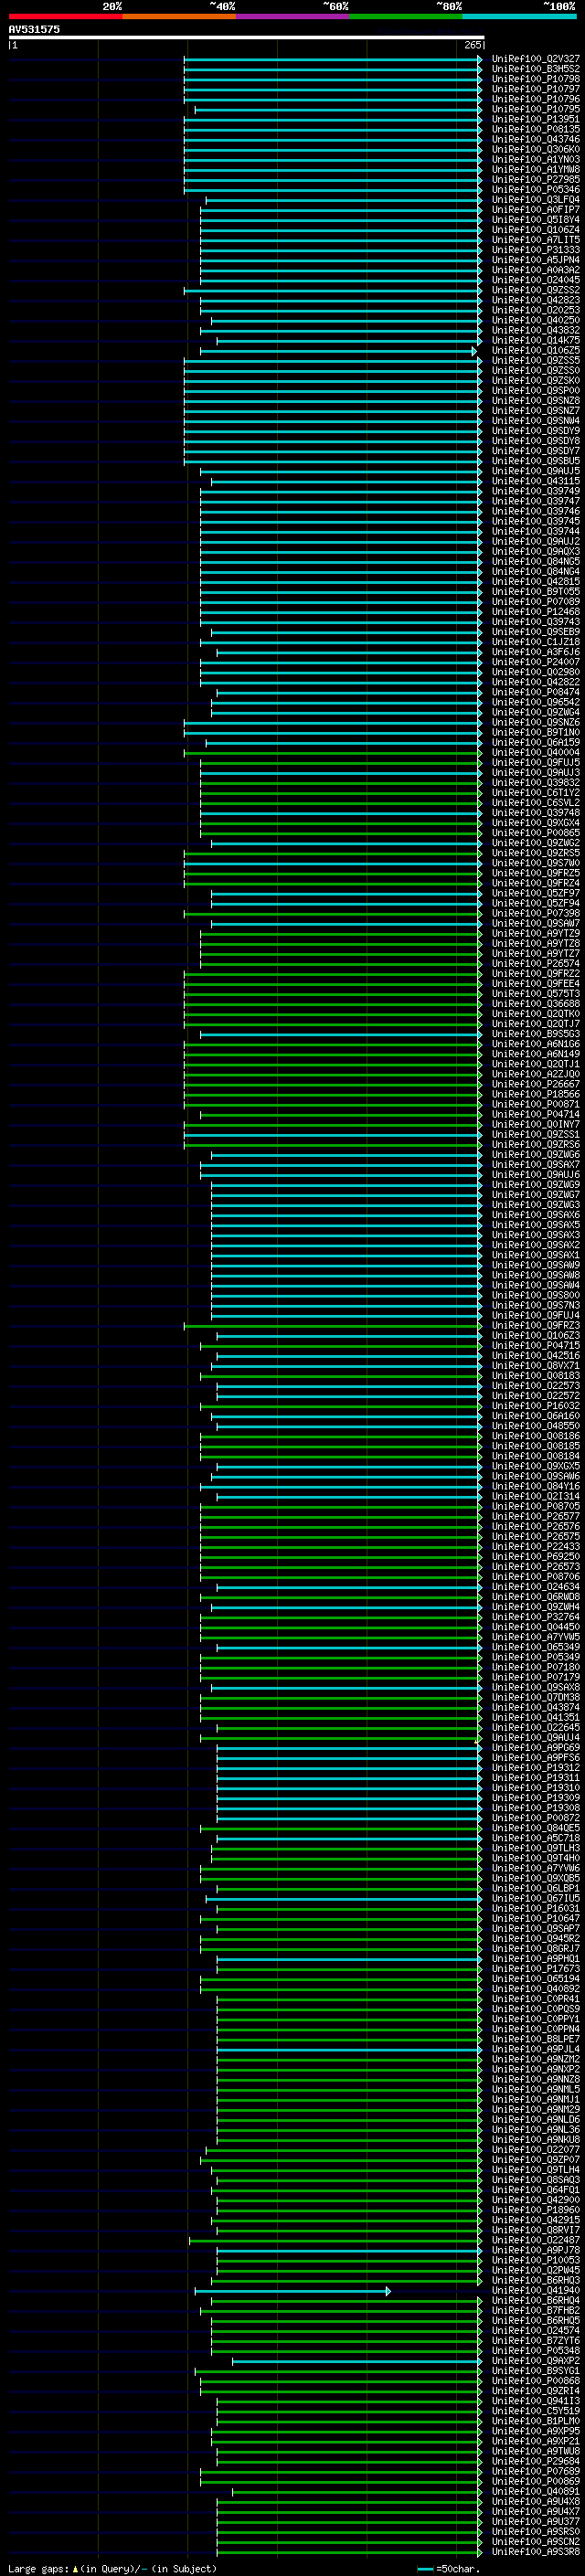
Task: Click label UniRef100_O24634
Action: (535, 1587)
